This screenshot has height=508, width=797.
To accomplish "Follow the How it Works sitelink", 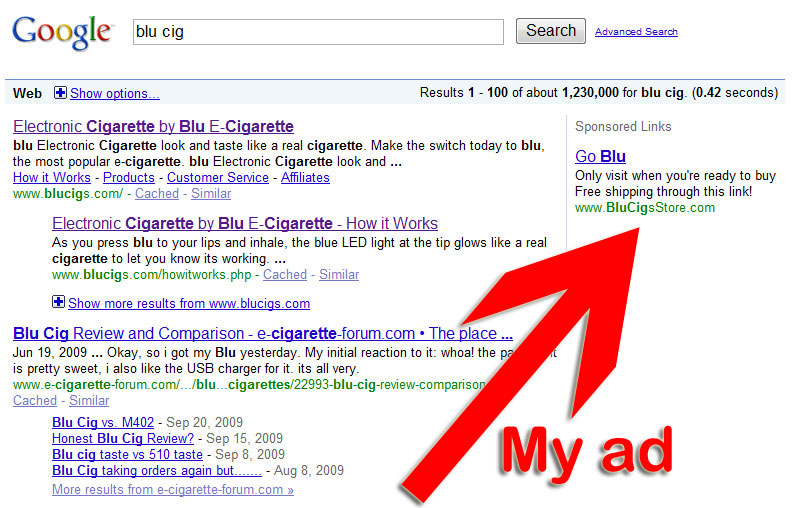I will coord(53,177).
